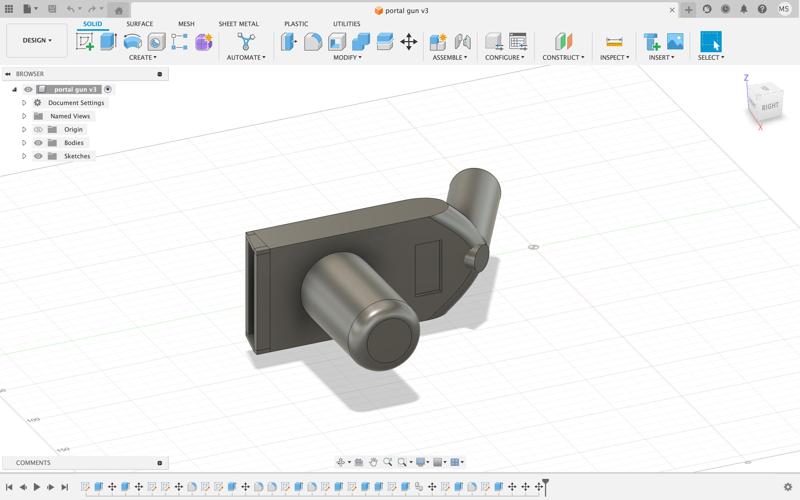
Task: Open the Modify menu
Action: (348, 57)
